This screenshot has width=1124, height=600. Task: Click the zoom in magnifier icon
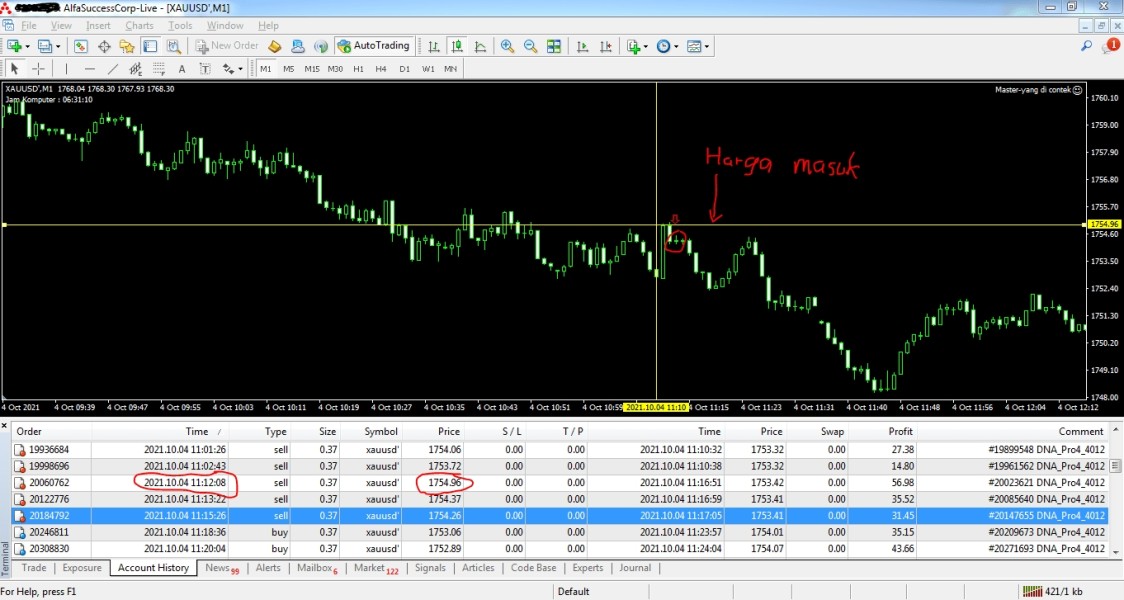coord(507,46)
